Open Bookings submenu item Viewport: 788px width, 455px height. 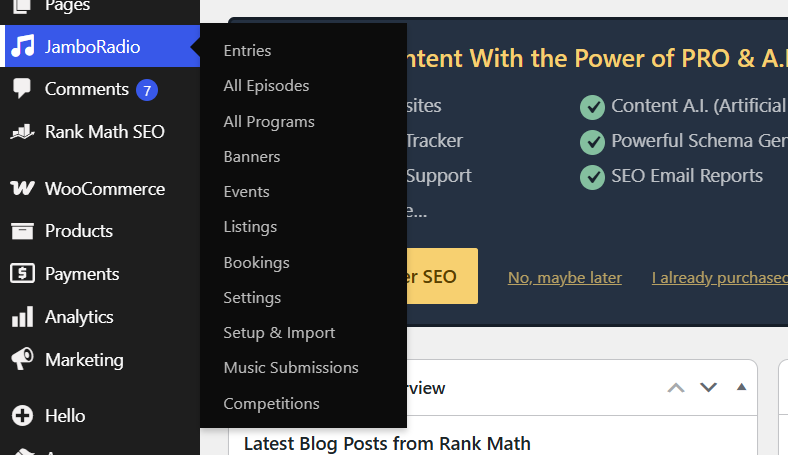click(256, 263)
